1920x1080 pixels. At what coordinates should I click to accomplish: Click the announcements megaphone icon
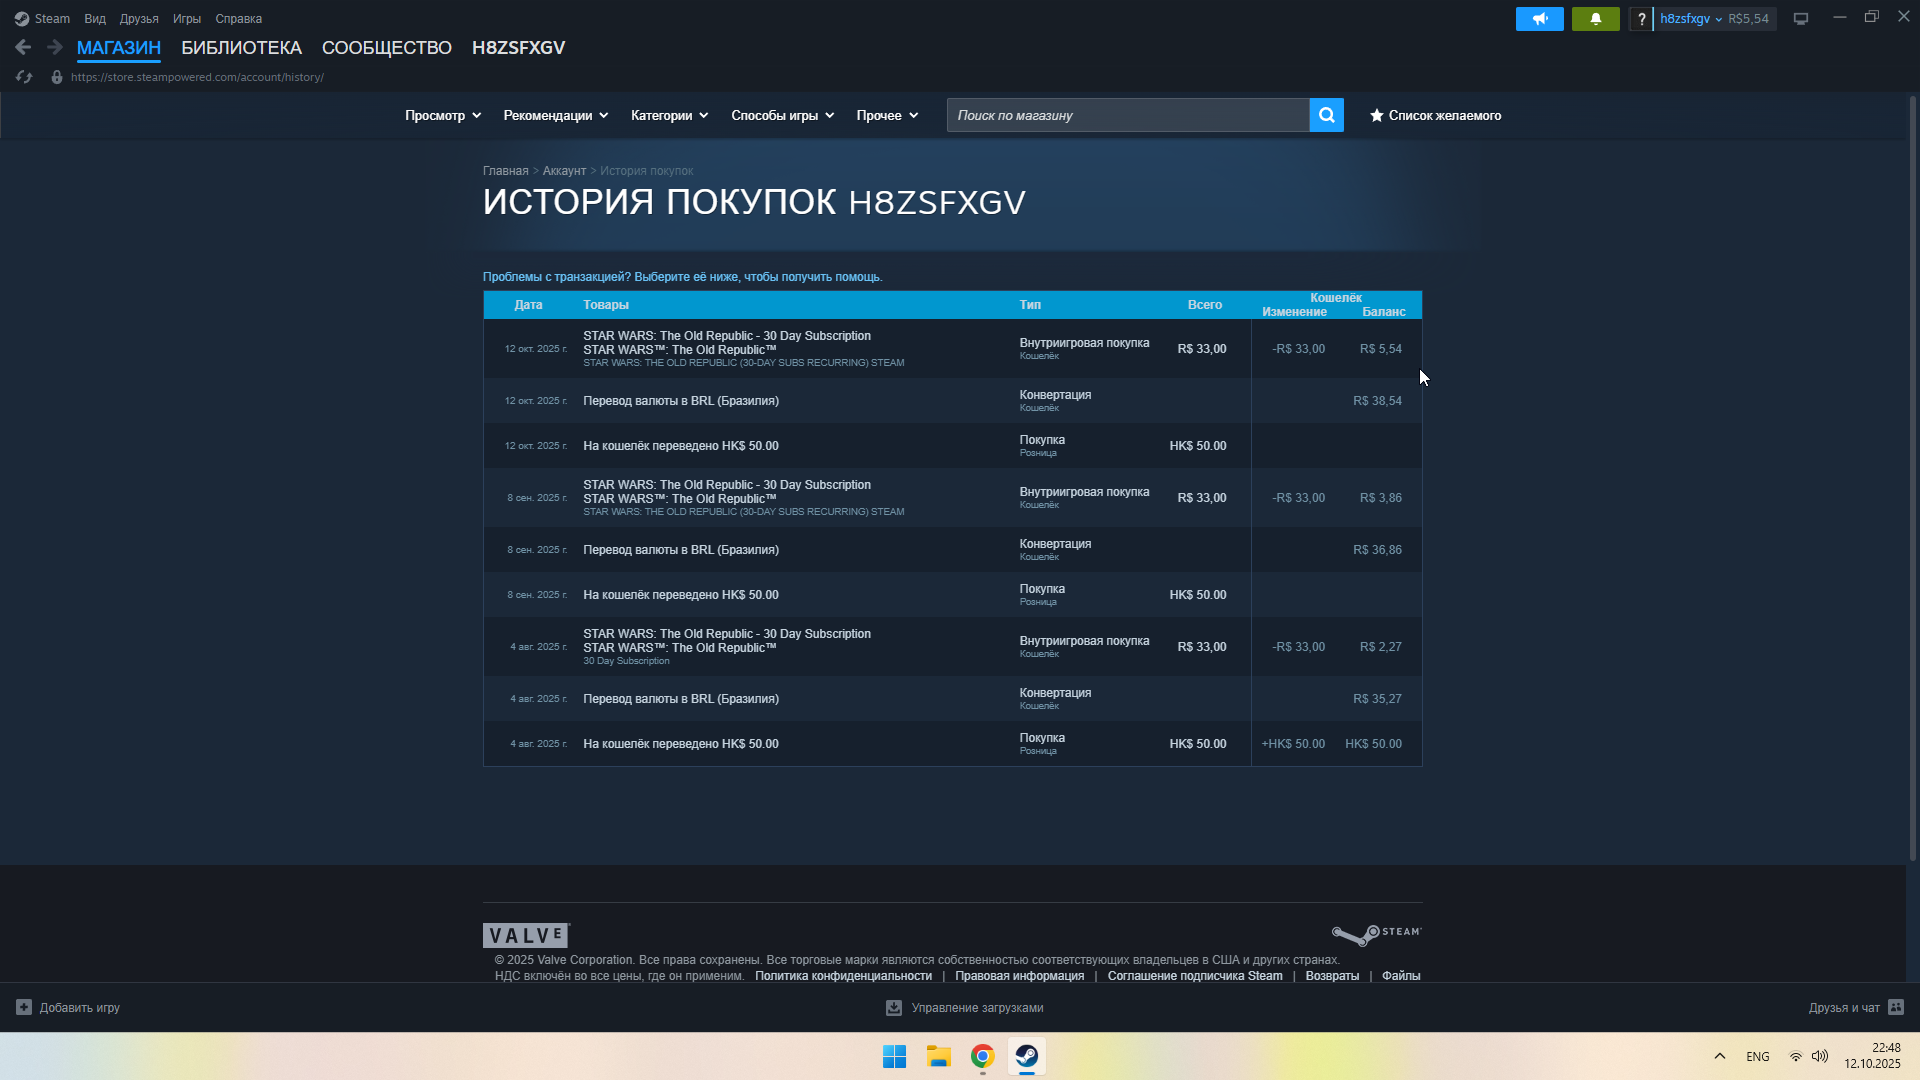(1539, 19)
